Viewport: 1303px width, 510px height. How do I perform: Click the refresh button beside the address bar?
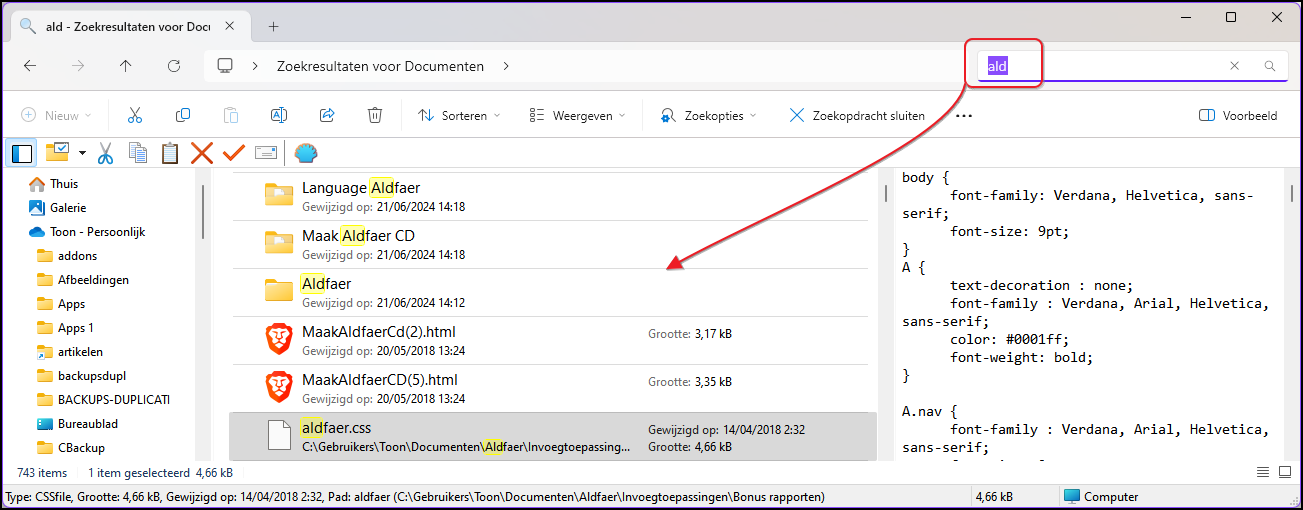pos(174,66)
